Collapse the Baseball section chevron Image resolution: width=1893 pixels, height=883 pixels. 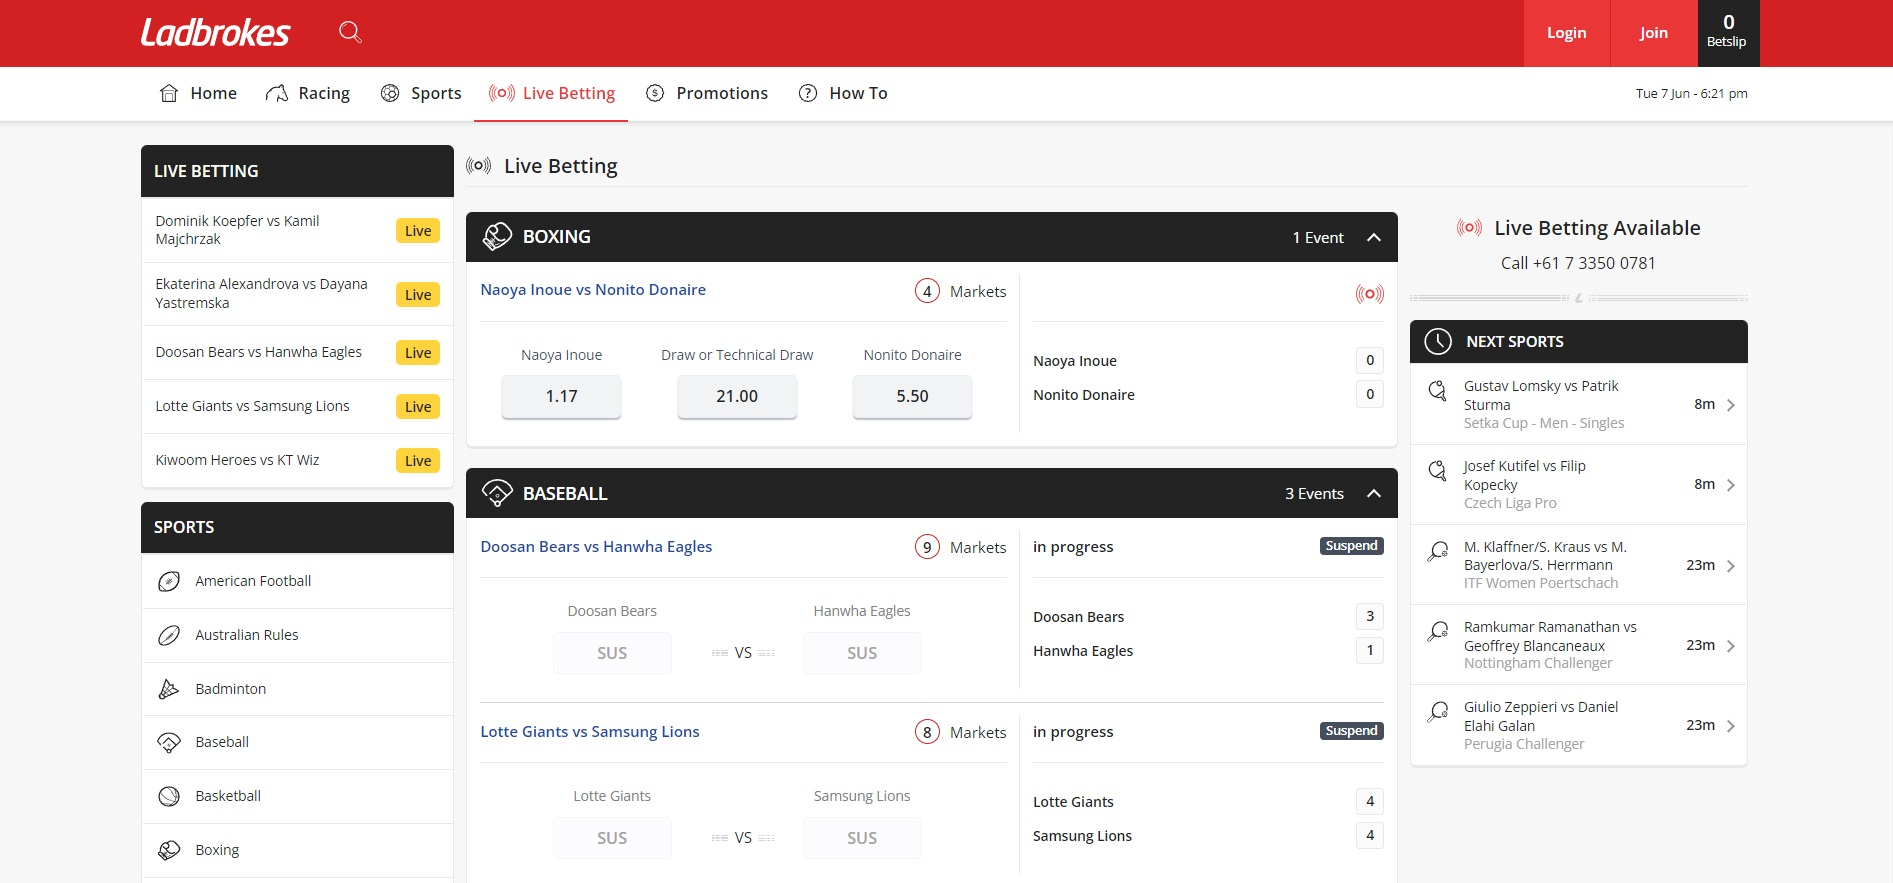pyautogui.click(x=1374, y=493)
